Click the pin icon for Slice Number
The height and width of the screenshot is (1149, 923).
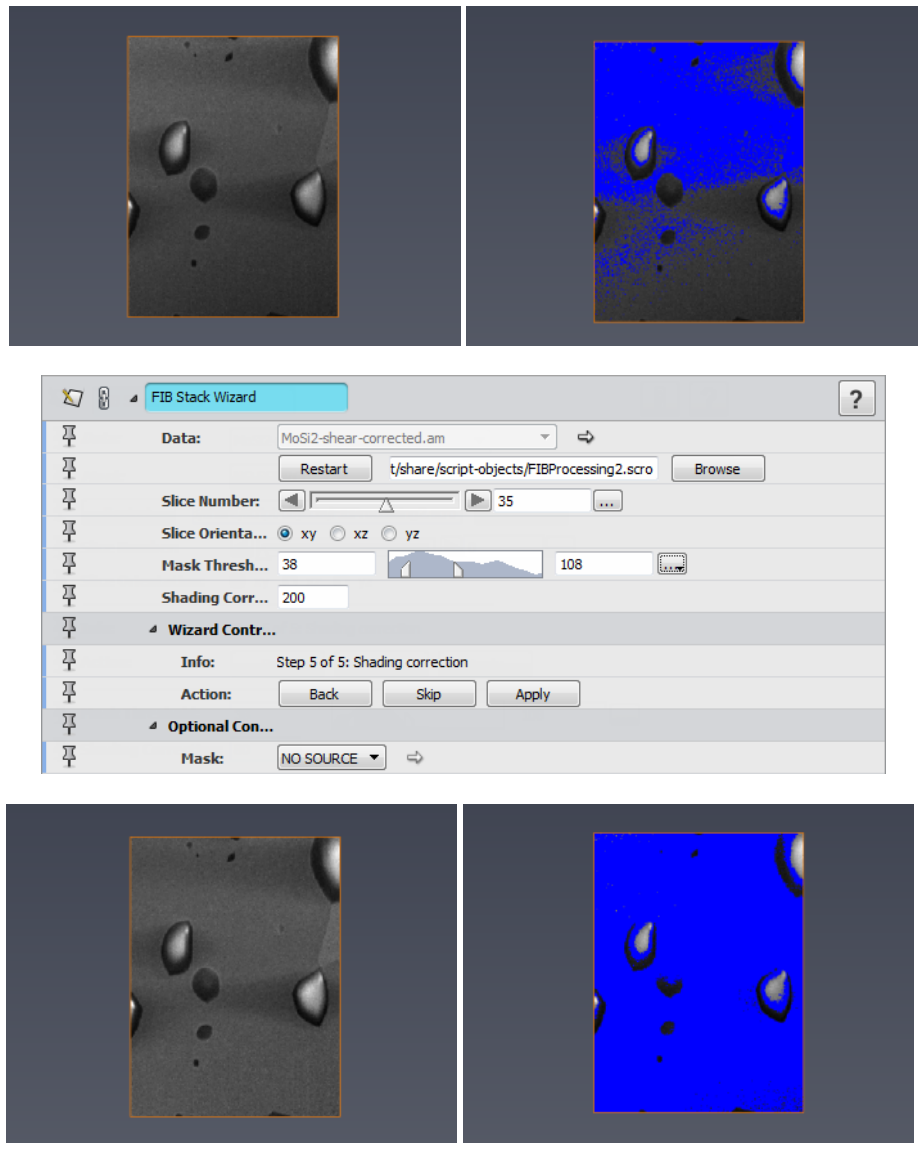click(69, 500)
